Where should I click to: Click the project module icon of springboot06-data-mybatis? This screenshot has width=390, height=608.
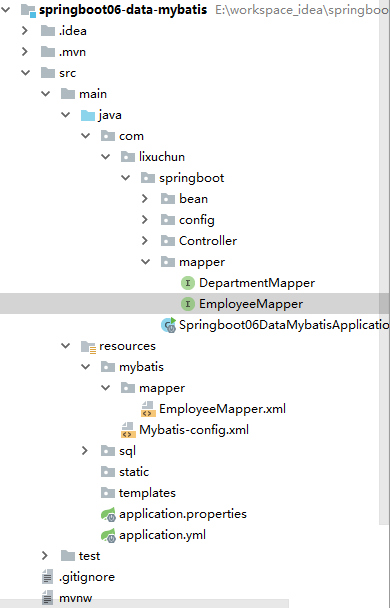click(x=28, y=10)
